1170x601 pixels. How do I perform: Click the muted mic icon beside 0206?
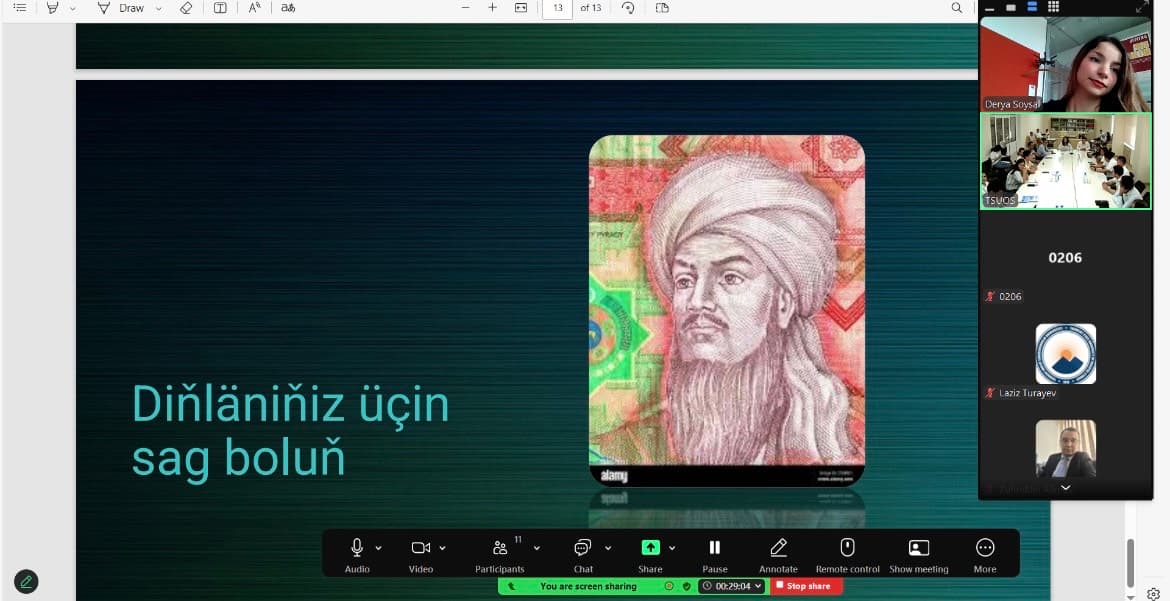pyautogui.click(x=990, y=296)
